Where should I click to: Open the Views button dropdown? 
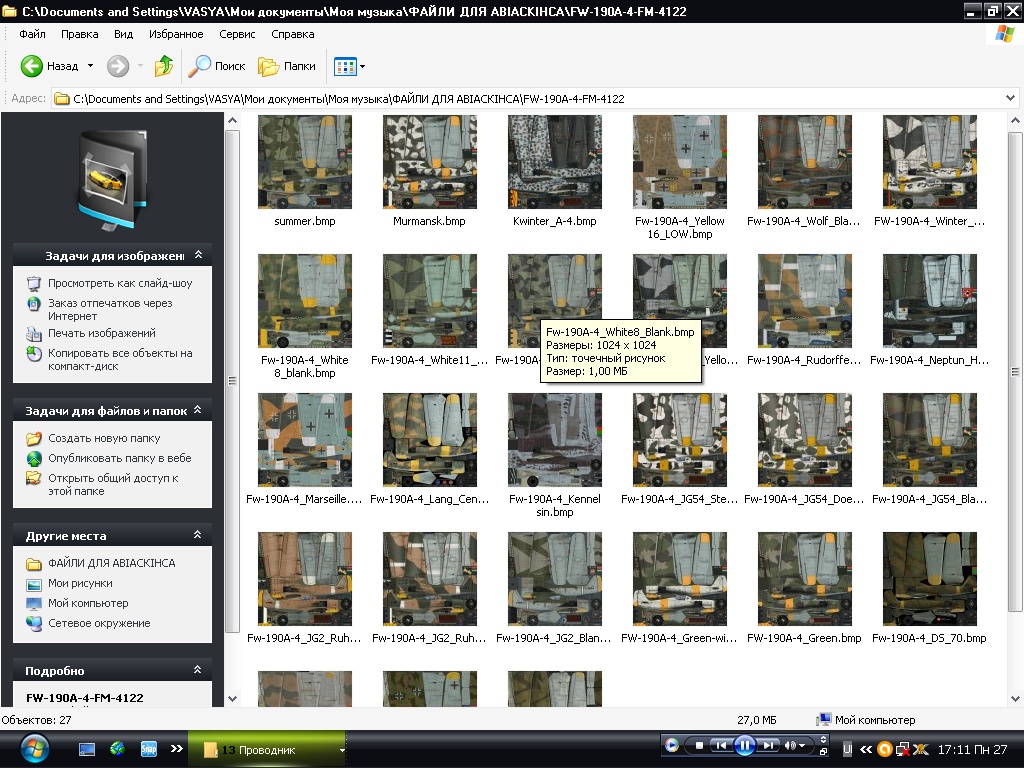tap(362, 66)
